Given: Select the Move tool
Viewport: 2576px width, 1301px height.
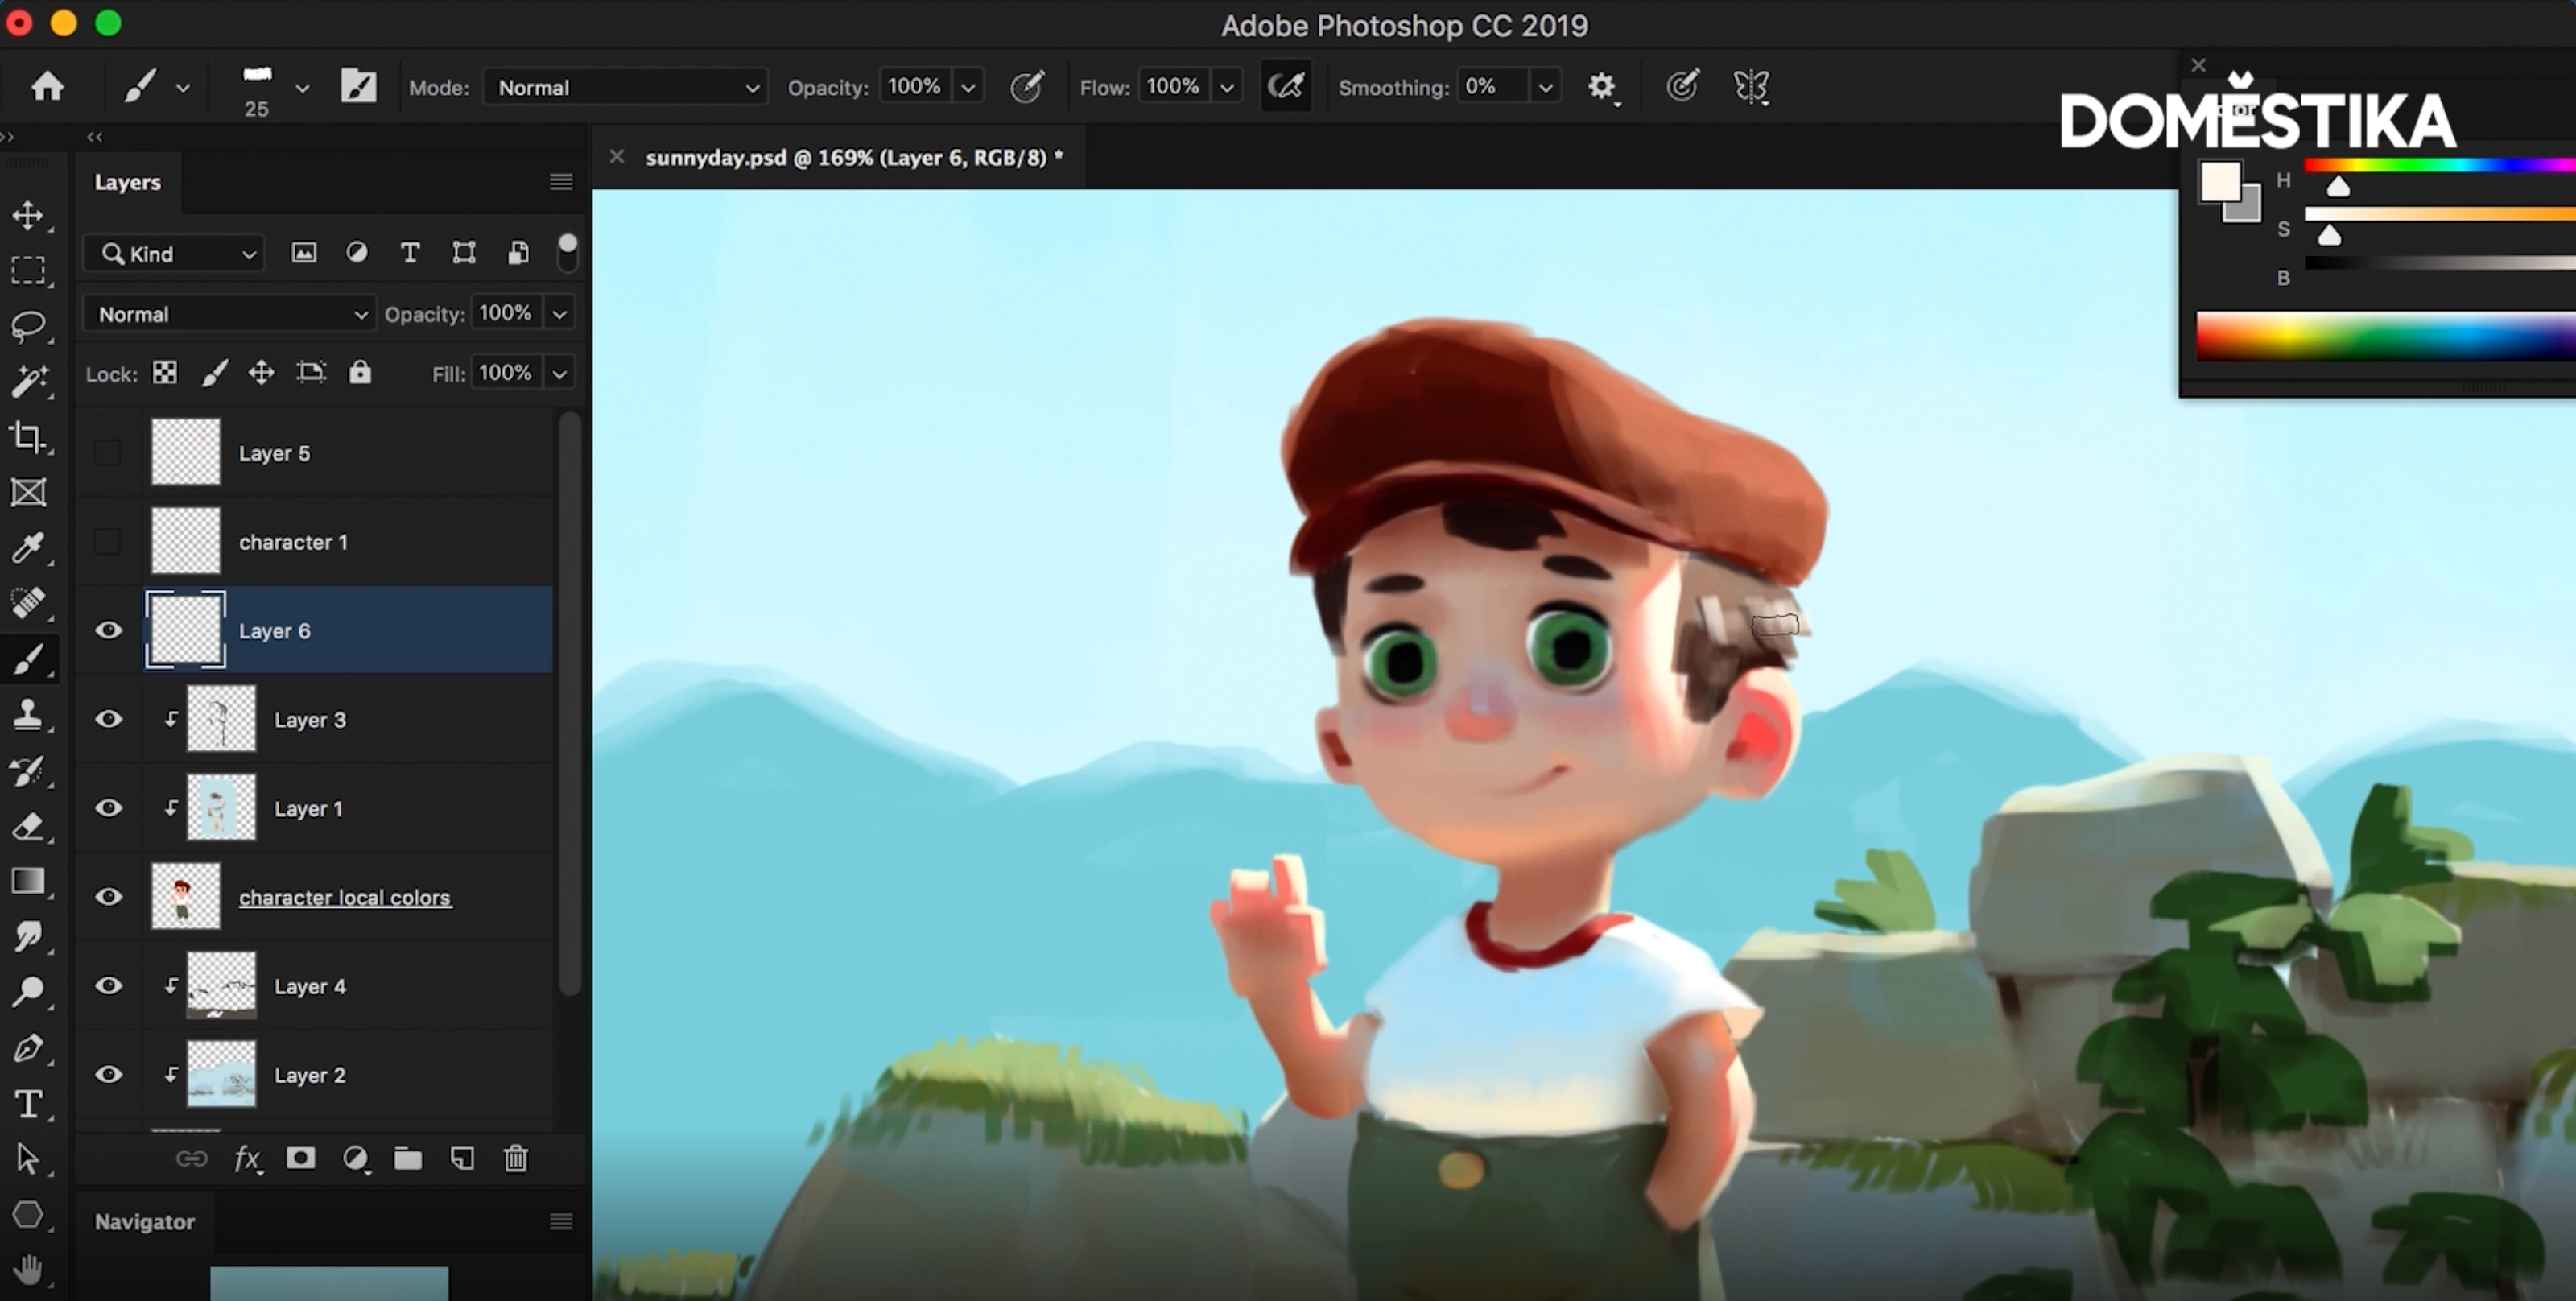Looking at the screenshot, I should tap(28, 215).
